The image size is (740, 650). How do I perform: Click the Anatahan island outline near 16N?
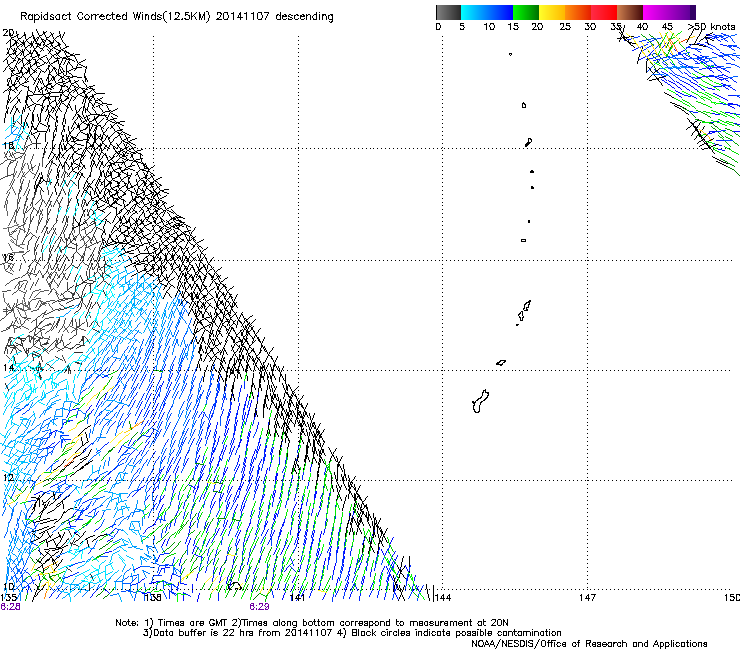[523, 240]
